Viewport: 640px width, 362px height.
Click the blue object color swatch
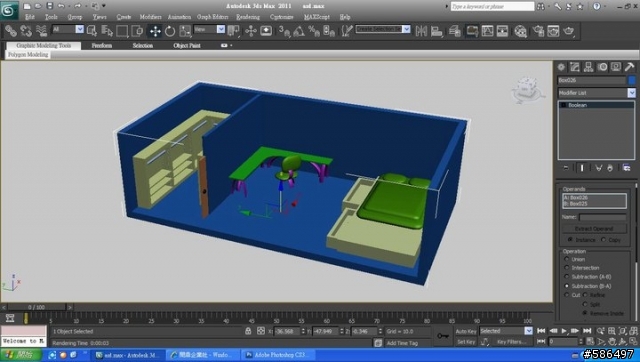[x=632, y=80]
